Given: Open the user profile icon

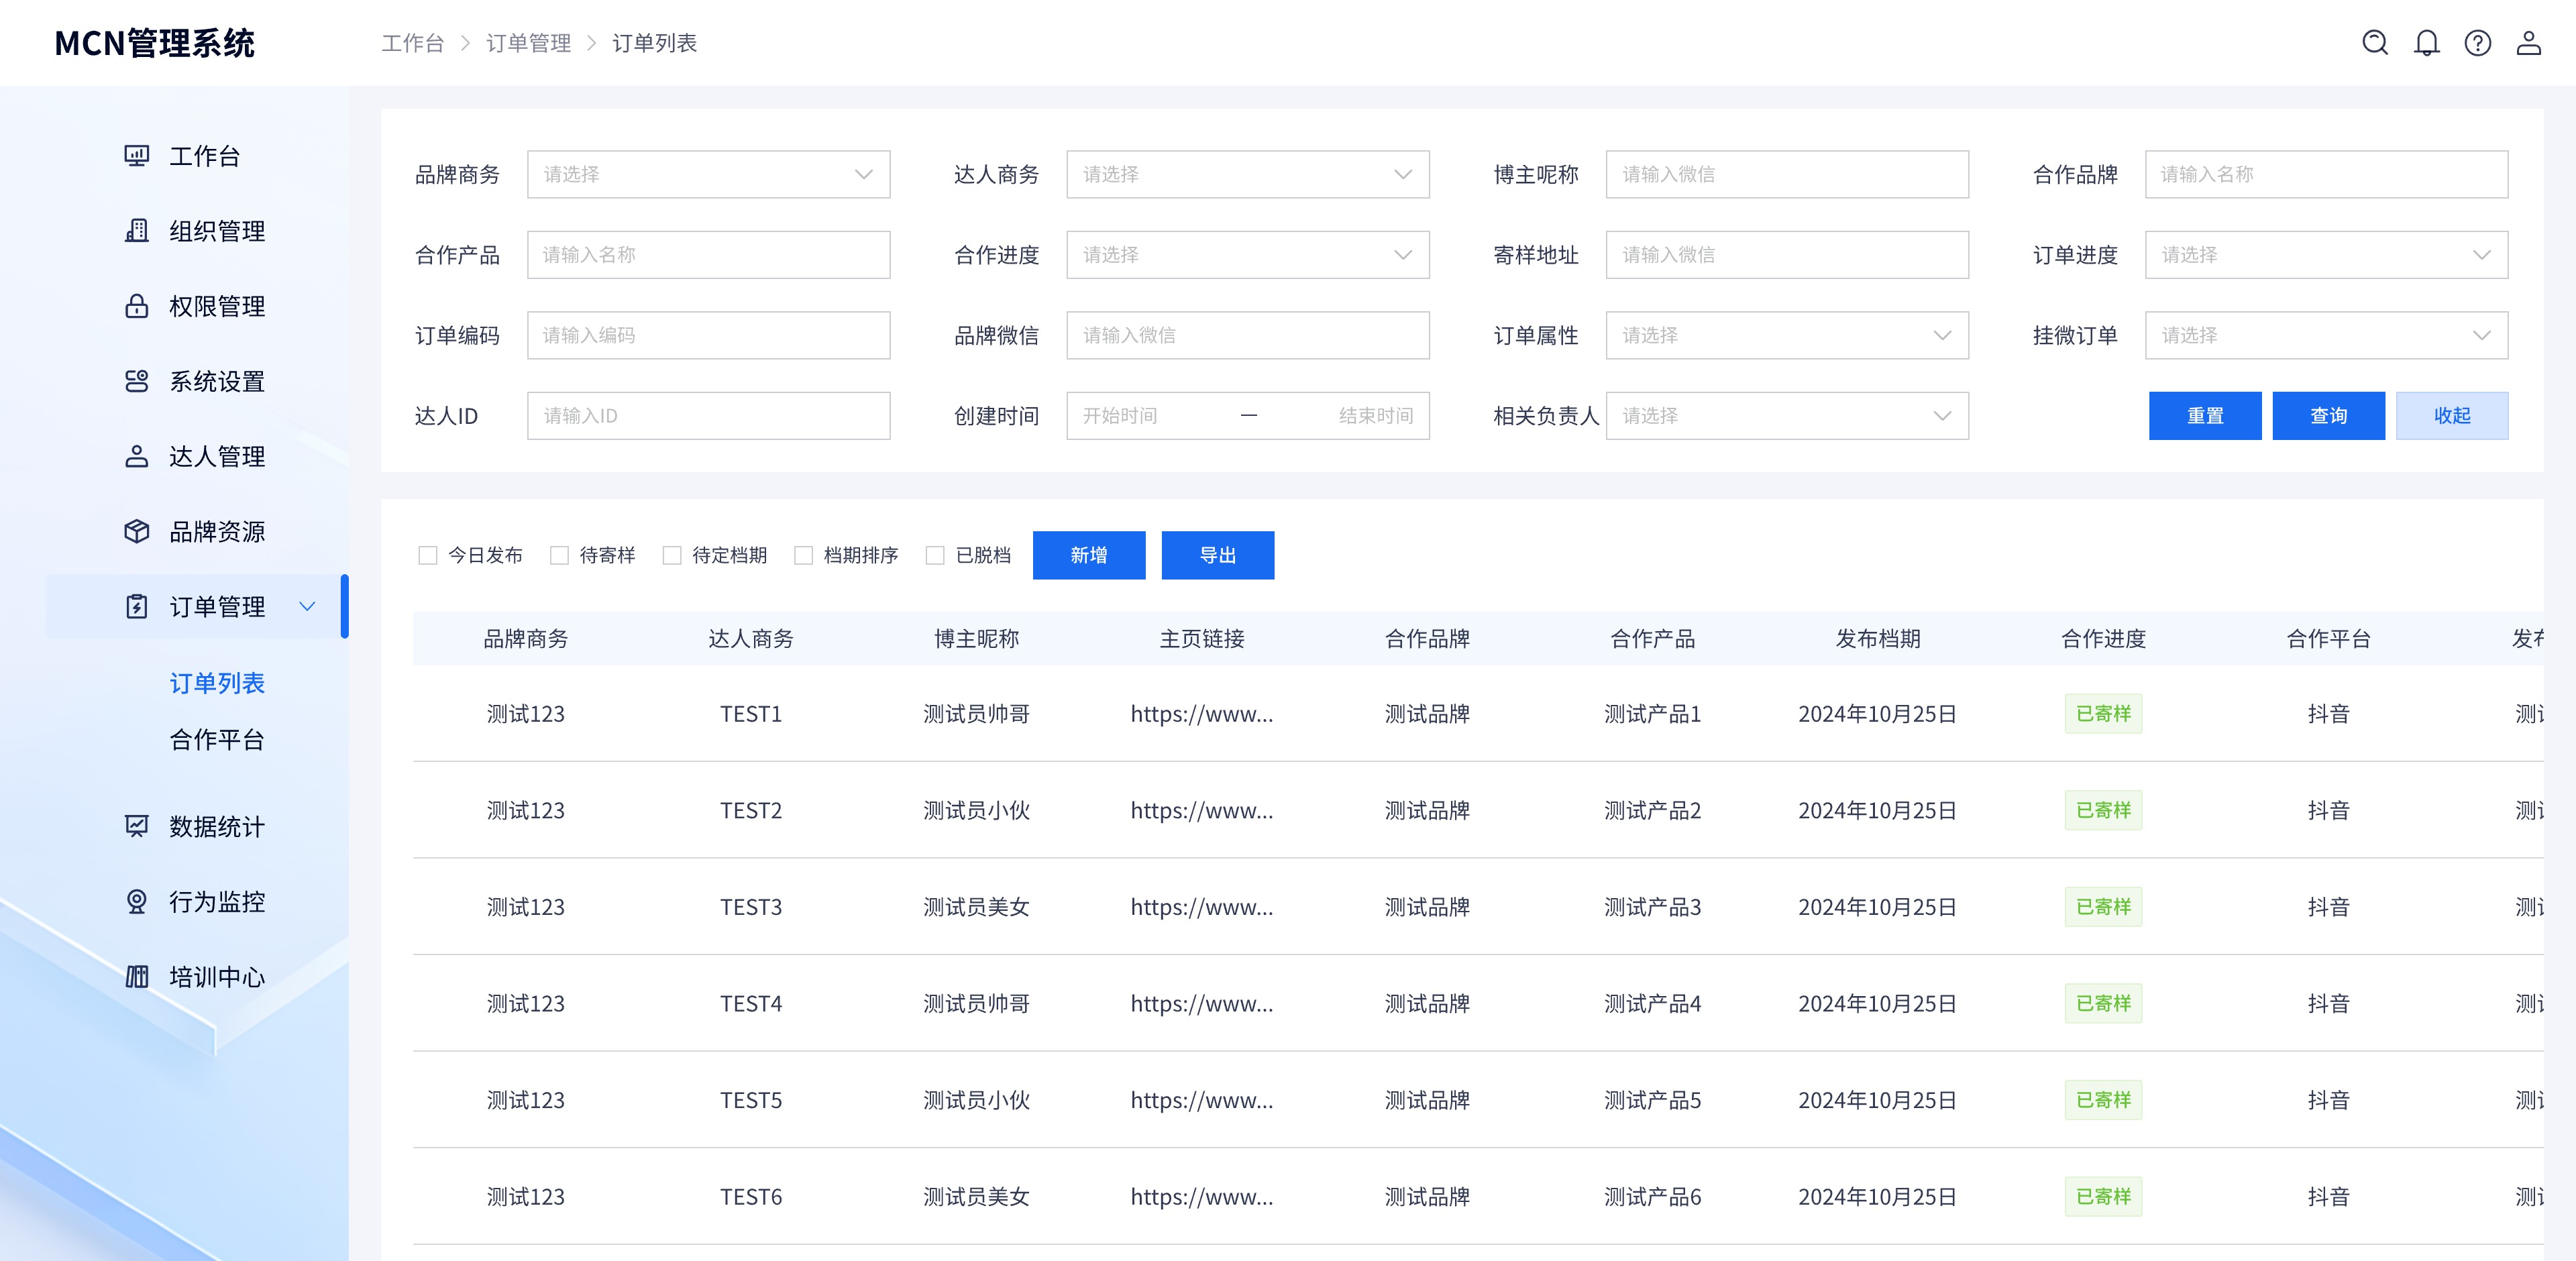Looking at the screenshot, I should tap(2528, 43).
